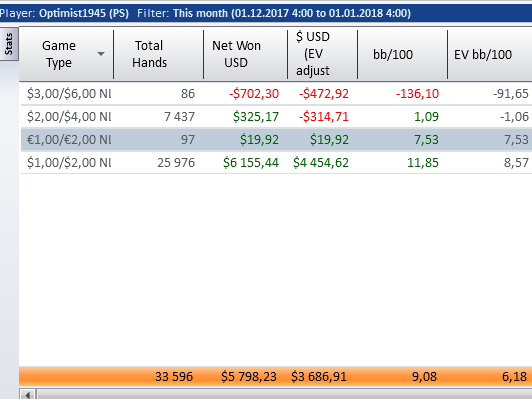The height and width of the screenshot is (399, 532).
Task: Click total hands value 7 437
Action: click(179, 117)
